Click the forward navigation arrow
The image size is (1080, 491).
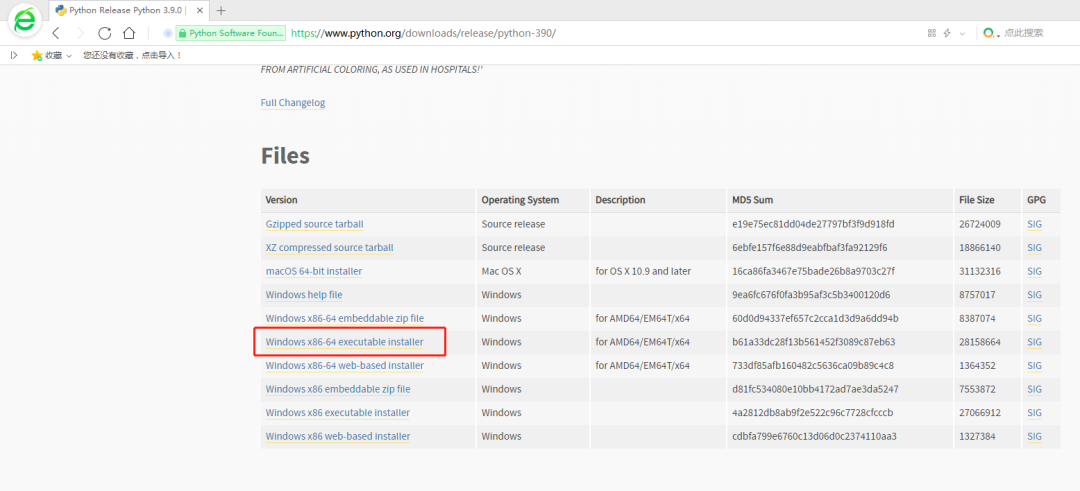click(81, 33)
